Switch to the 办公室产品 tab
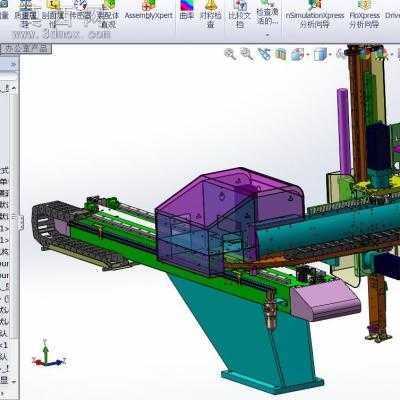Image resolution: width=400 pixels, height=400 pixels. (26, 49)
